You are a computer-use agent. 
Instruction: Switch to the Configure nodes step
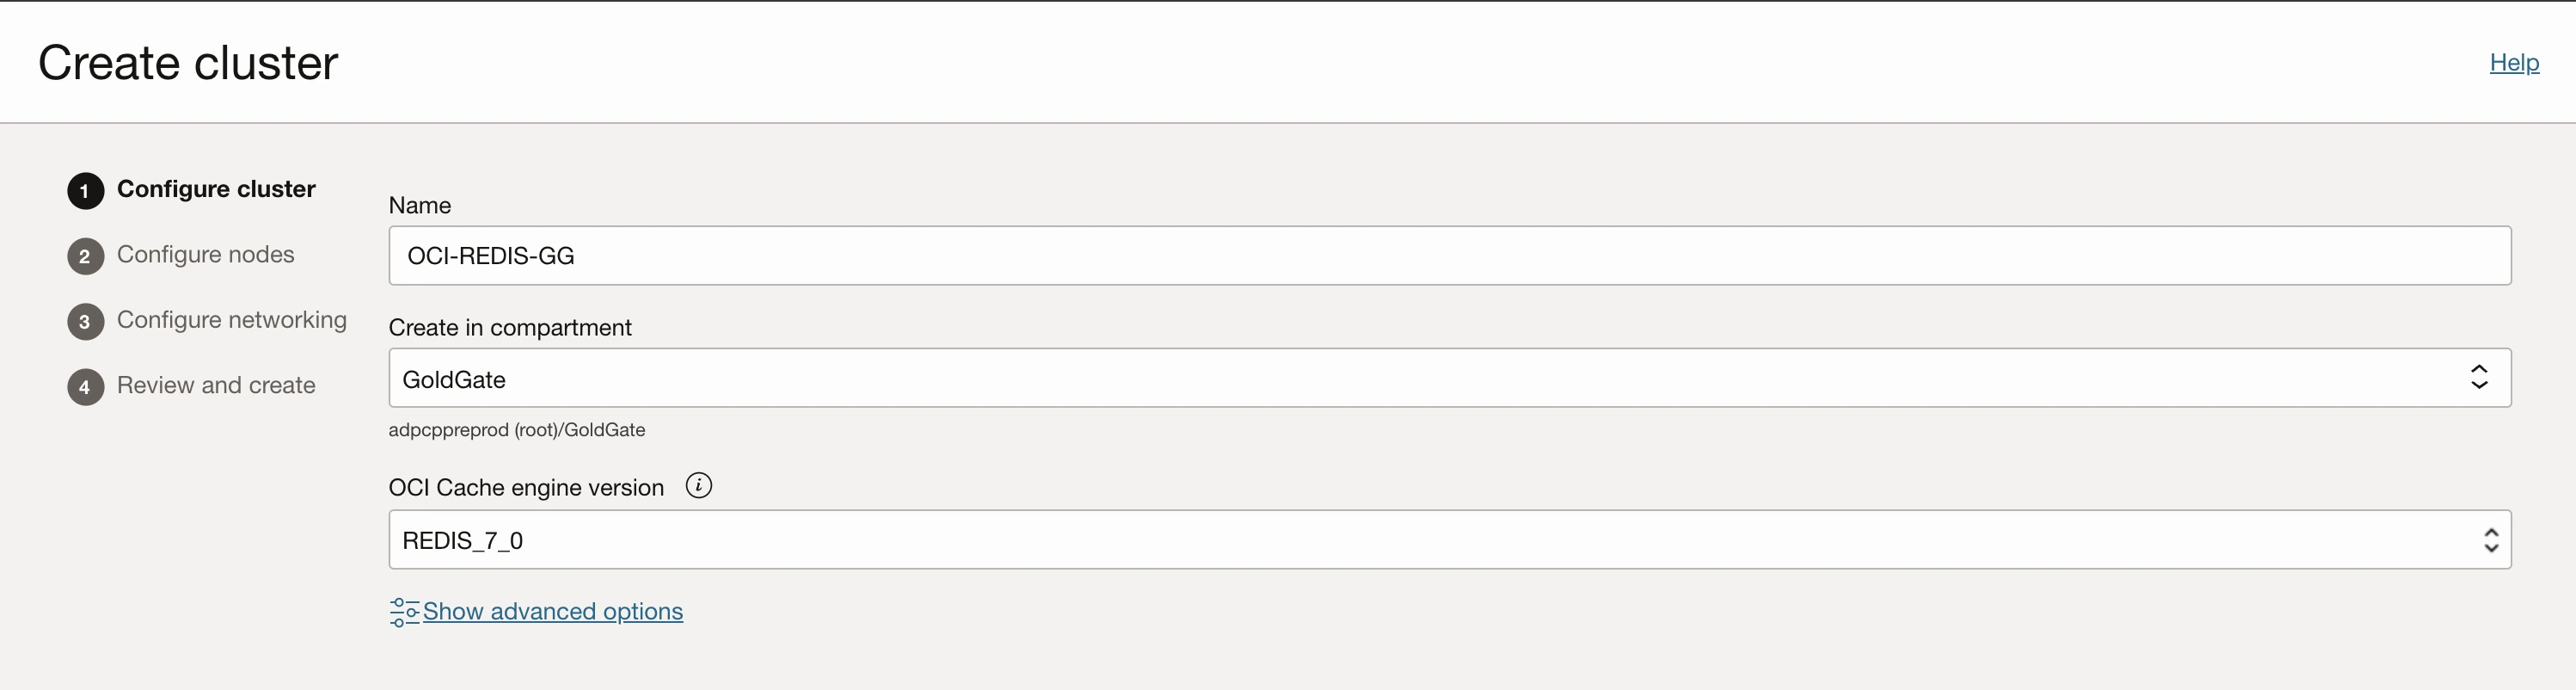pos(206,256)
